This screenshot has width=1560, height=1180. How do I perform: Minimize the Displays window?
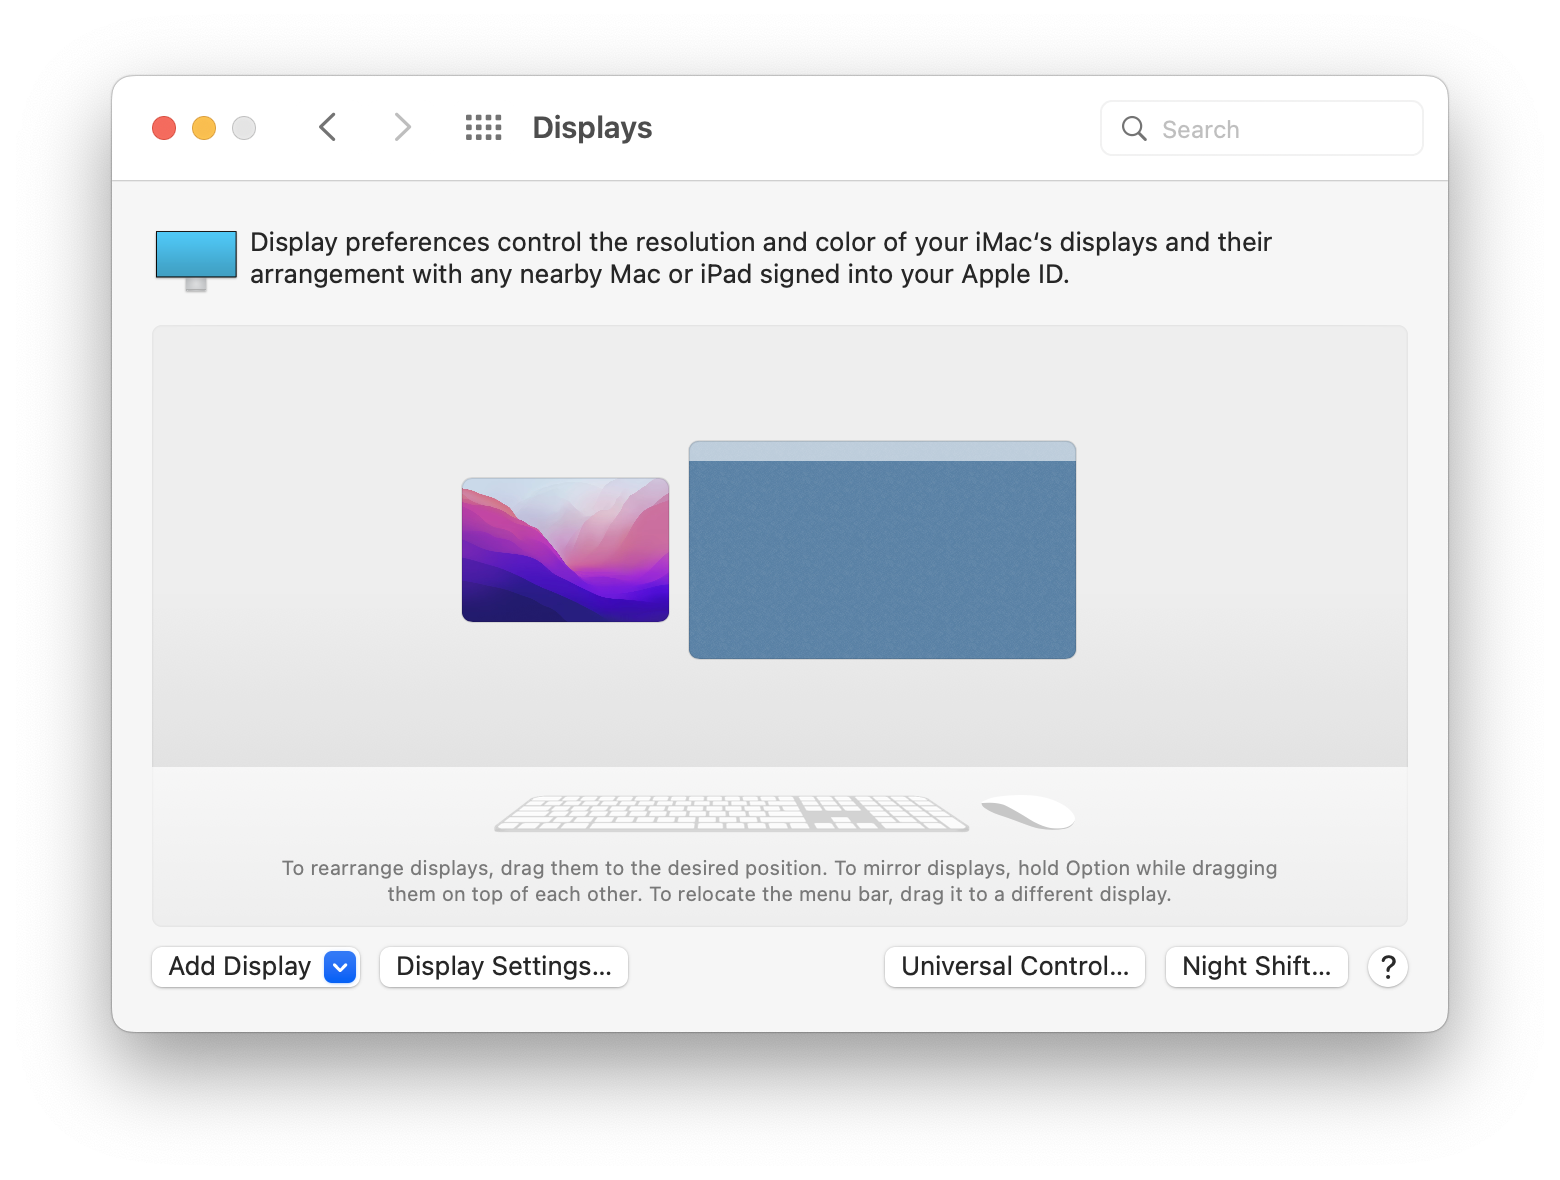[x=204, y=128]
